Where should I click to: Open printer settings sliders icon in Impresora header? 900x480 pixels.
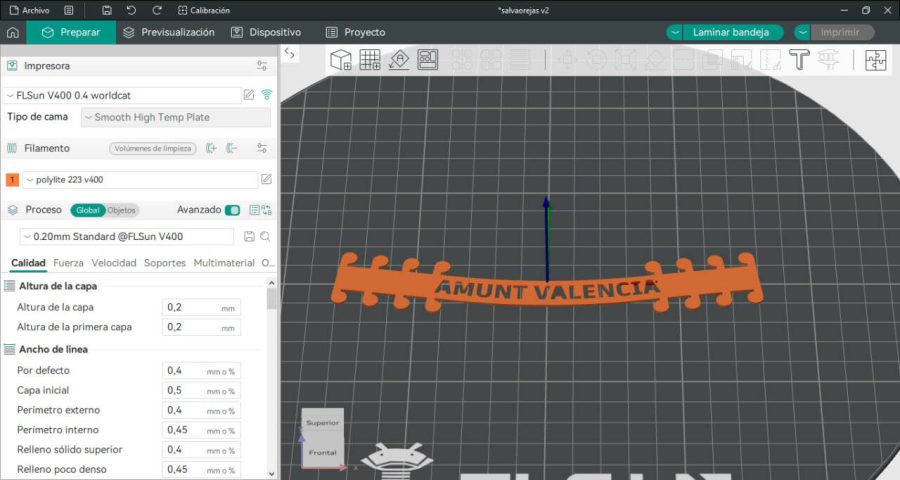[262, 66]
